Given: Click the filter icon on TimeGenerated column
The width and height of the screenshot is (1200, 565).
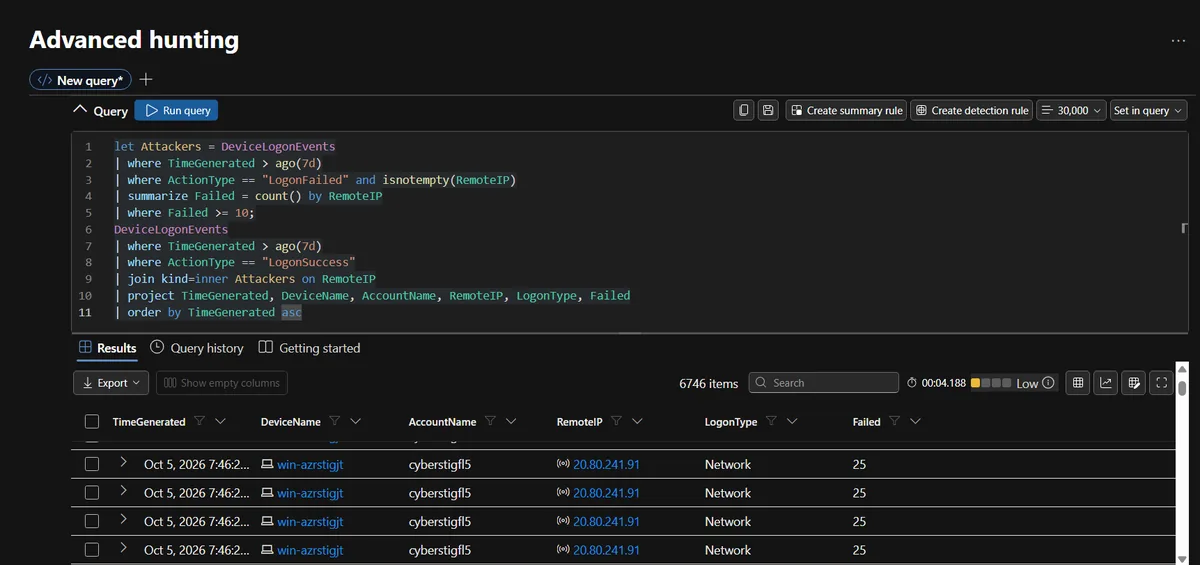Looking at the screenshot, I should (x=200, y=422).
